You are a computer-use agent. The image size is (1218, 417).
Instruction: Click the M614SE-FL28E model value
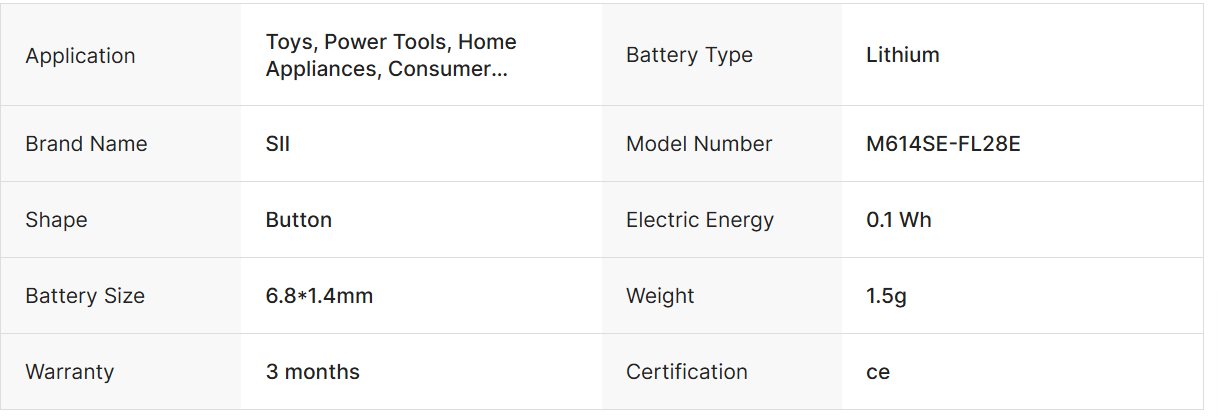click(943, 144)
